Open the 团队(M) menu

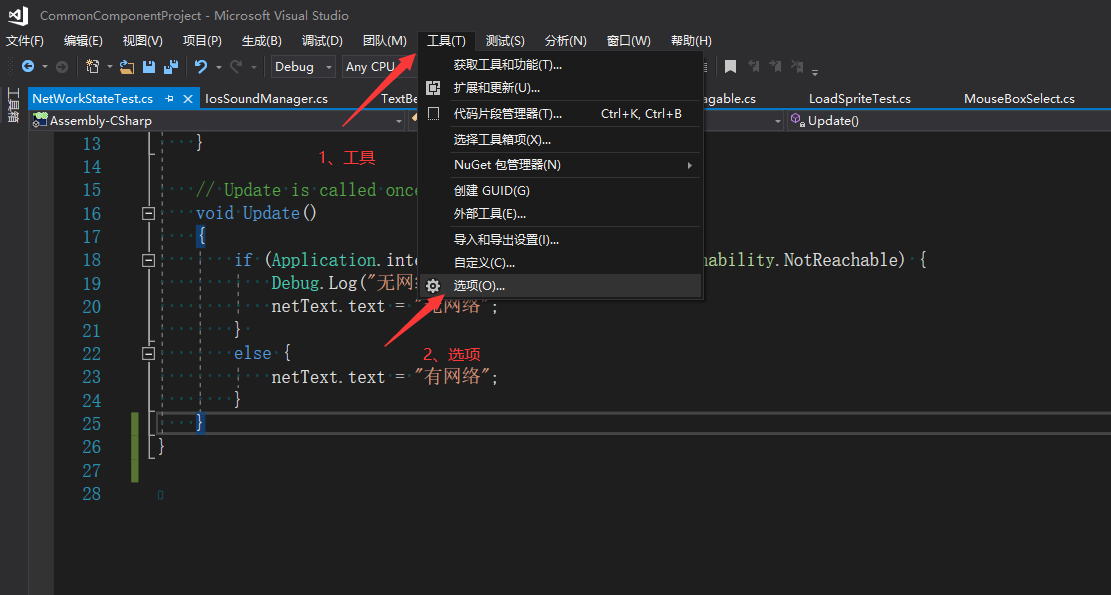385,40
